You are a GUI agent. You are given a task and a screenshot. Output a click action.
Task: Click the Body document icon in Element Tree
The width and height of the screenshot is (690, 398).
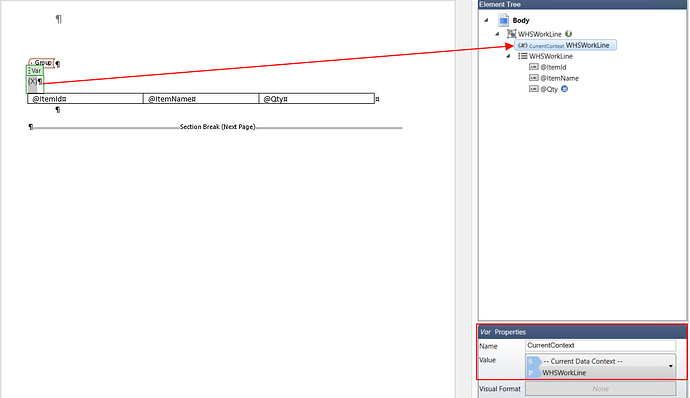tap(503, 20)
